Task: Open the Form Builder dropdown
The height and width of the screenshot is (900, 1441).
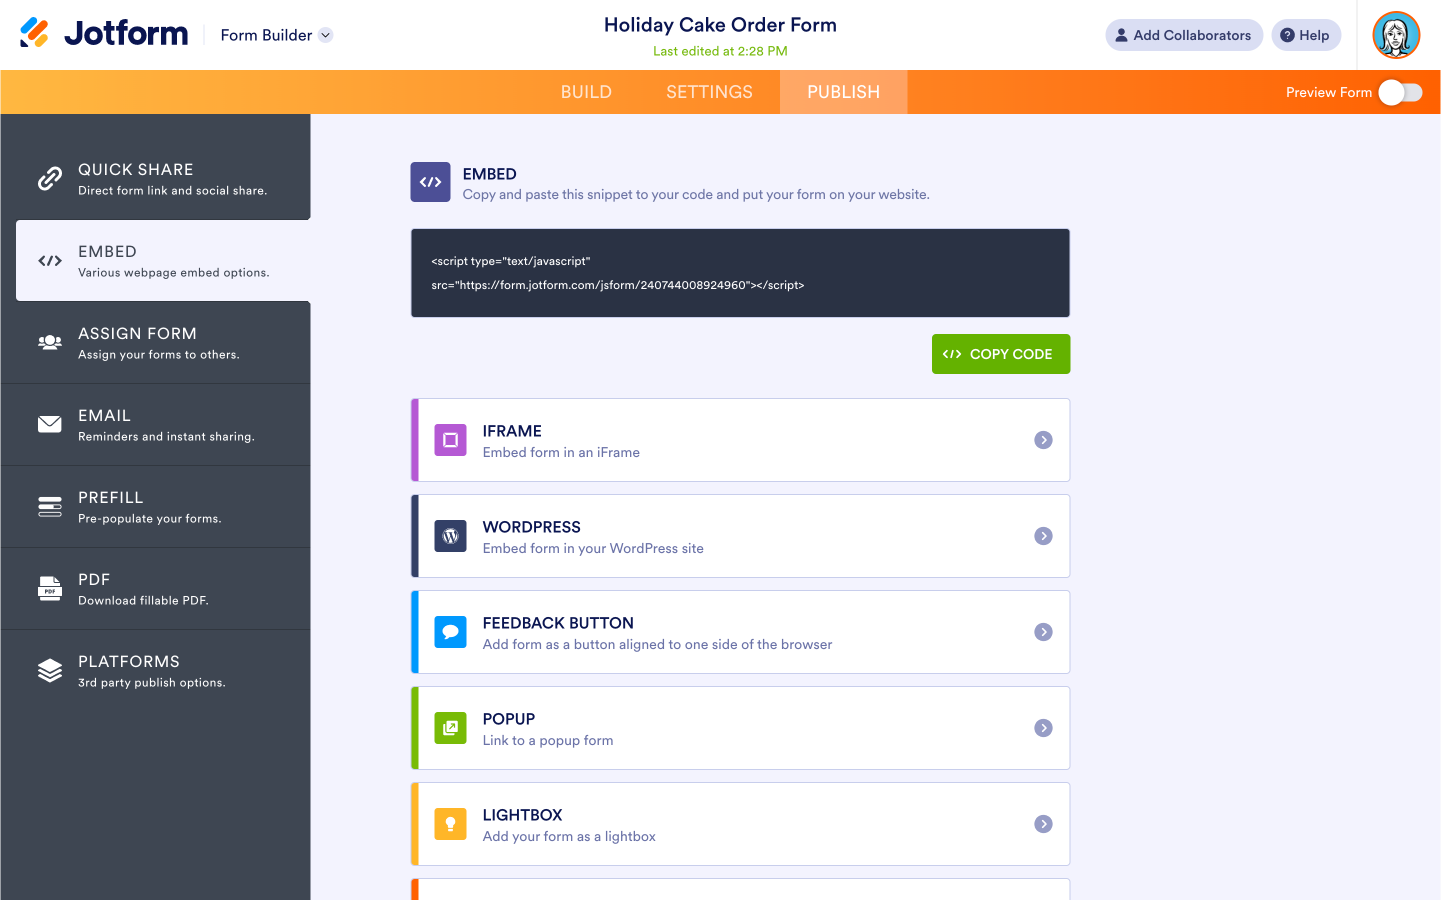Action: [276, 35]
